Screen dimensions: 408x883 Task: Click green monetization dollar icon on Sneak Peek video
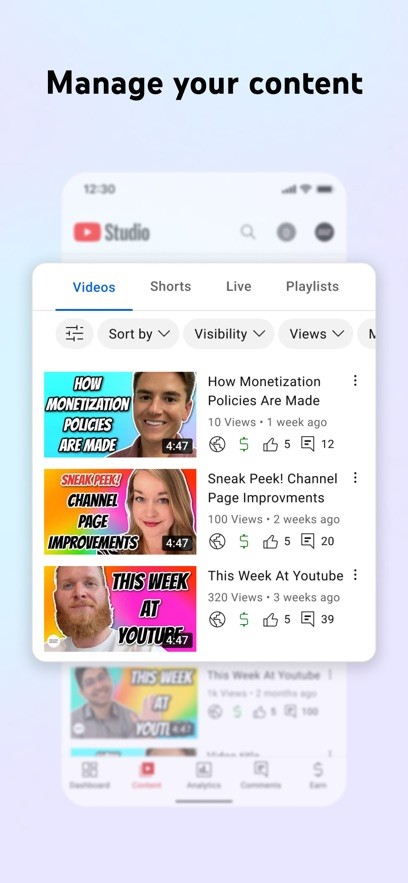pos(244,541)
